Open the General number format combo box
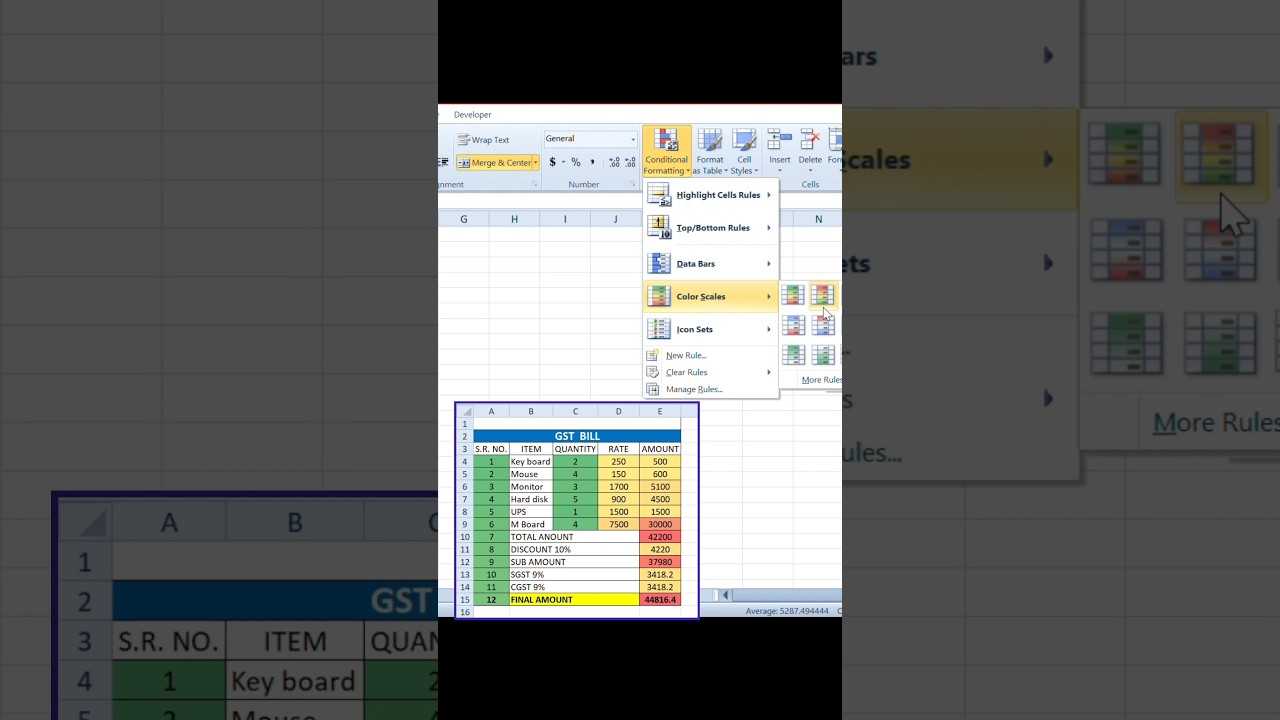The width and height of the screenshot is (1280, 720). click(590, 139)
